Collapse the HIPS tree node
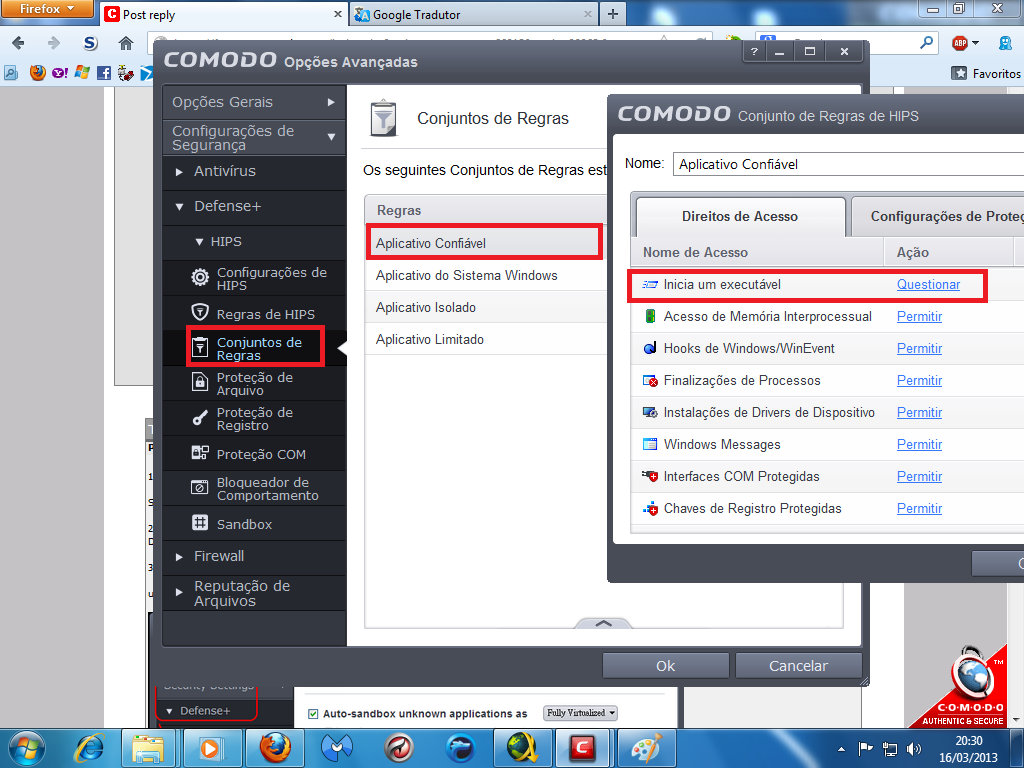Screen dimensions: 1024x768 pyautogui.click(x=199, y=242)
